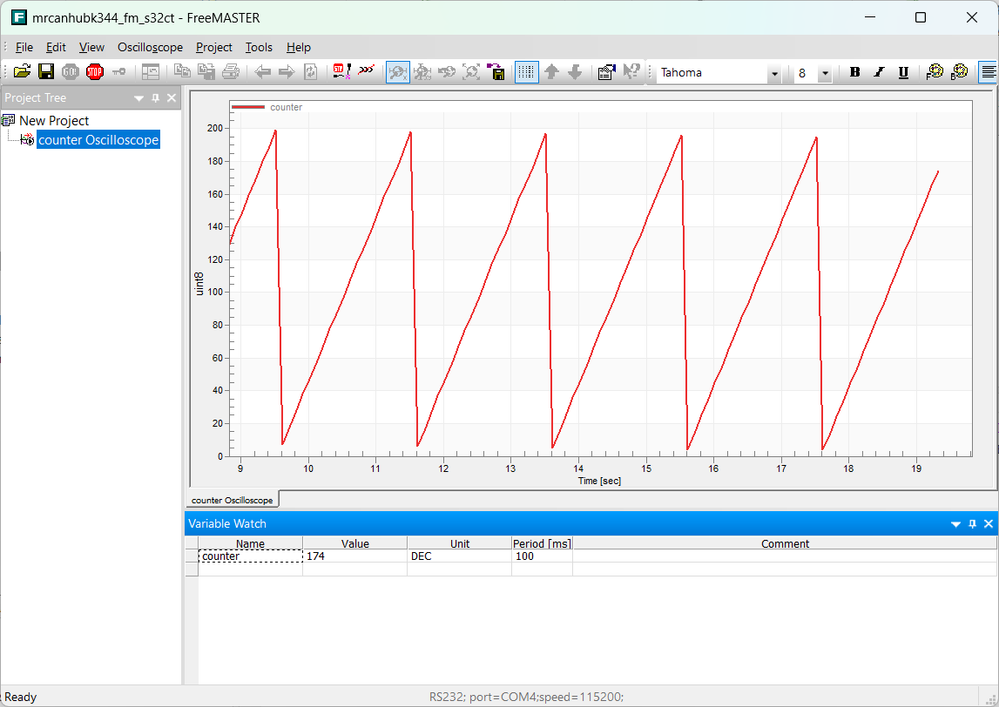This screenshot has height=707, width=999.
Task: Click the Unit column header
Action: coord(459,544)
